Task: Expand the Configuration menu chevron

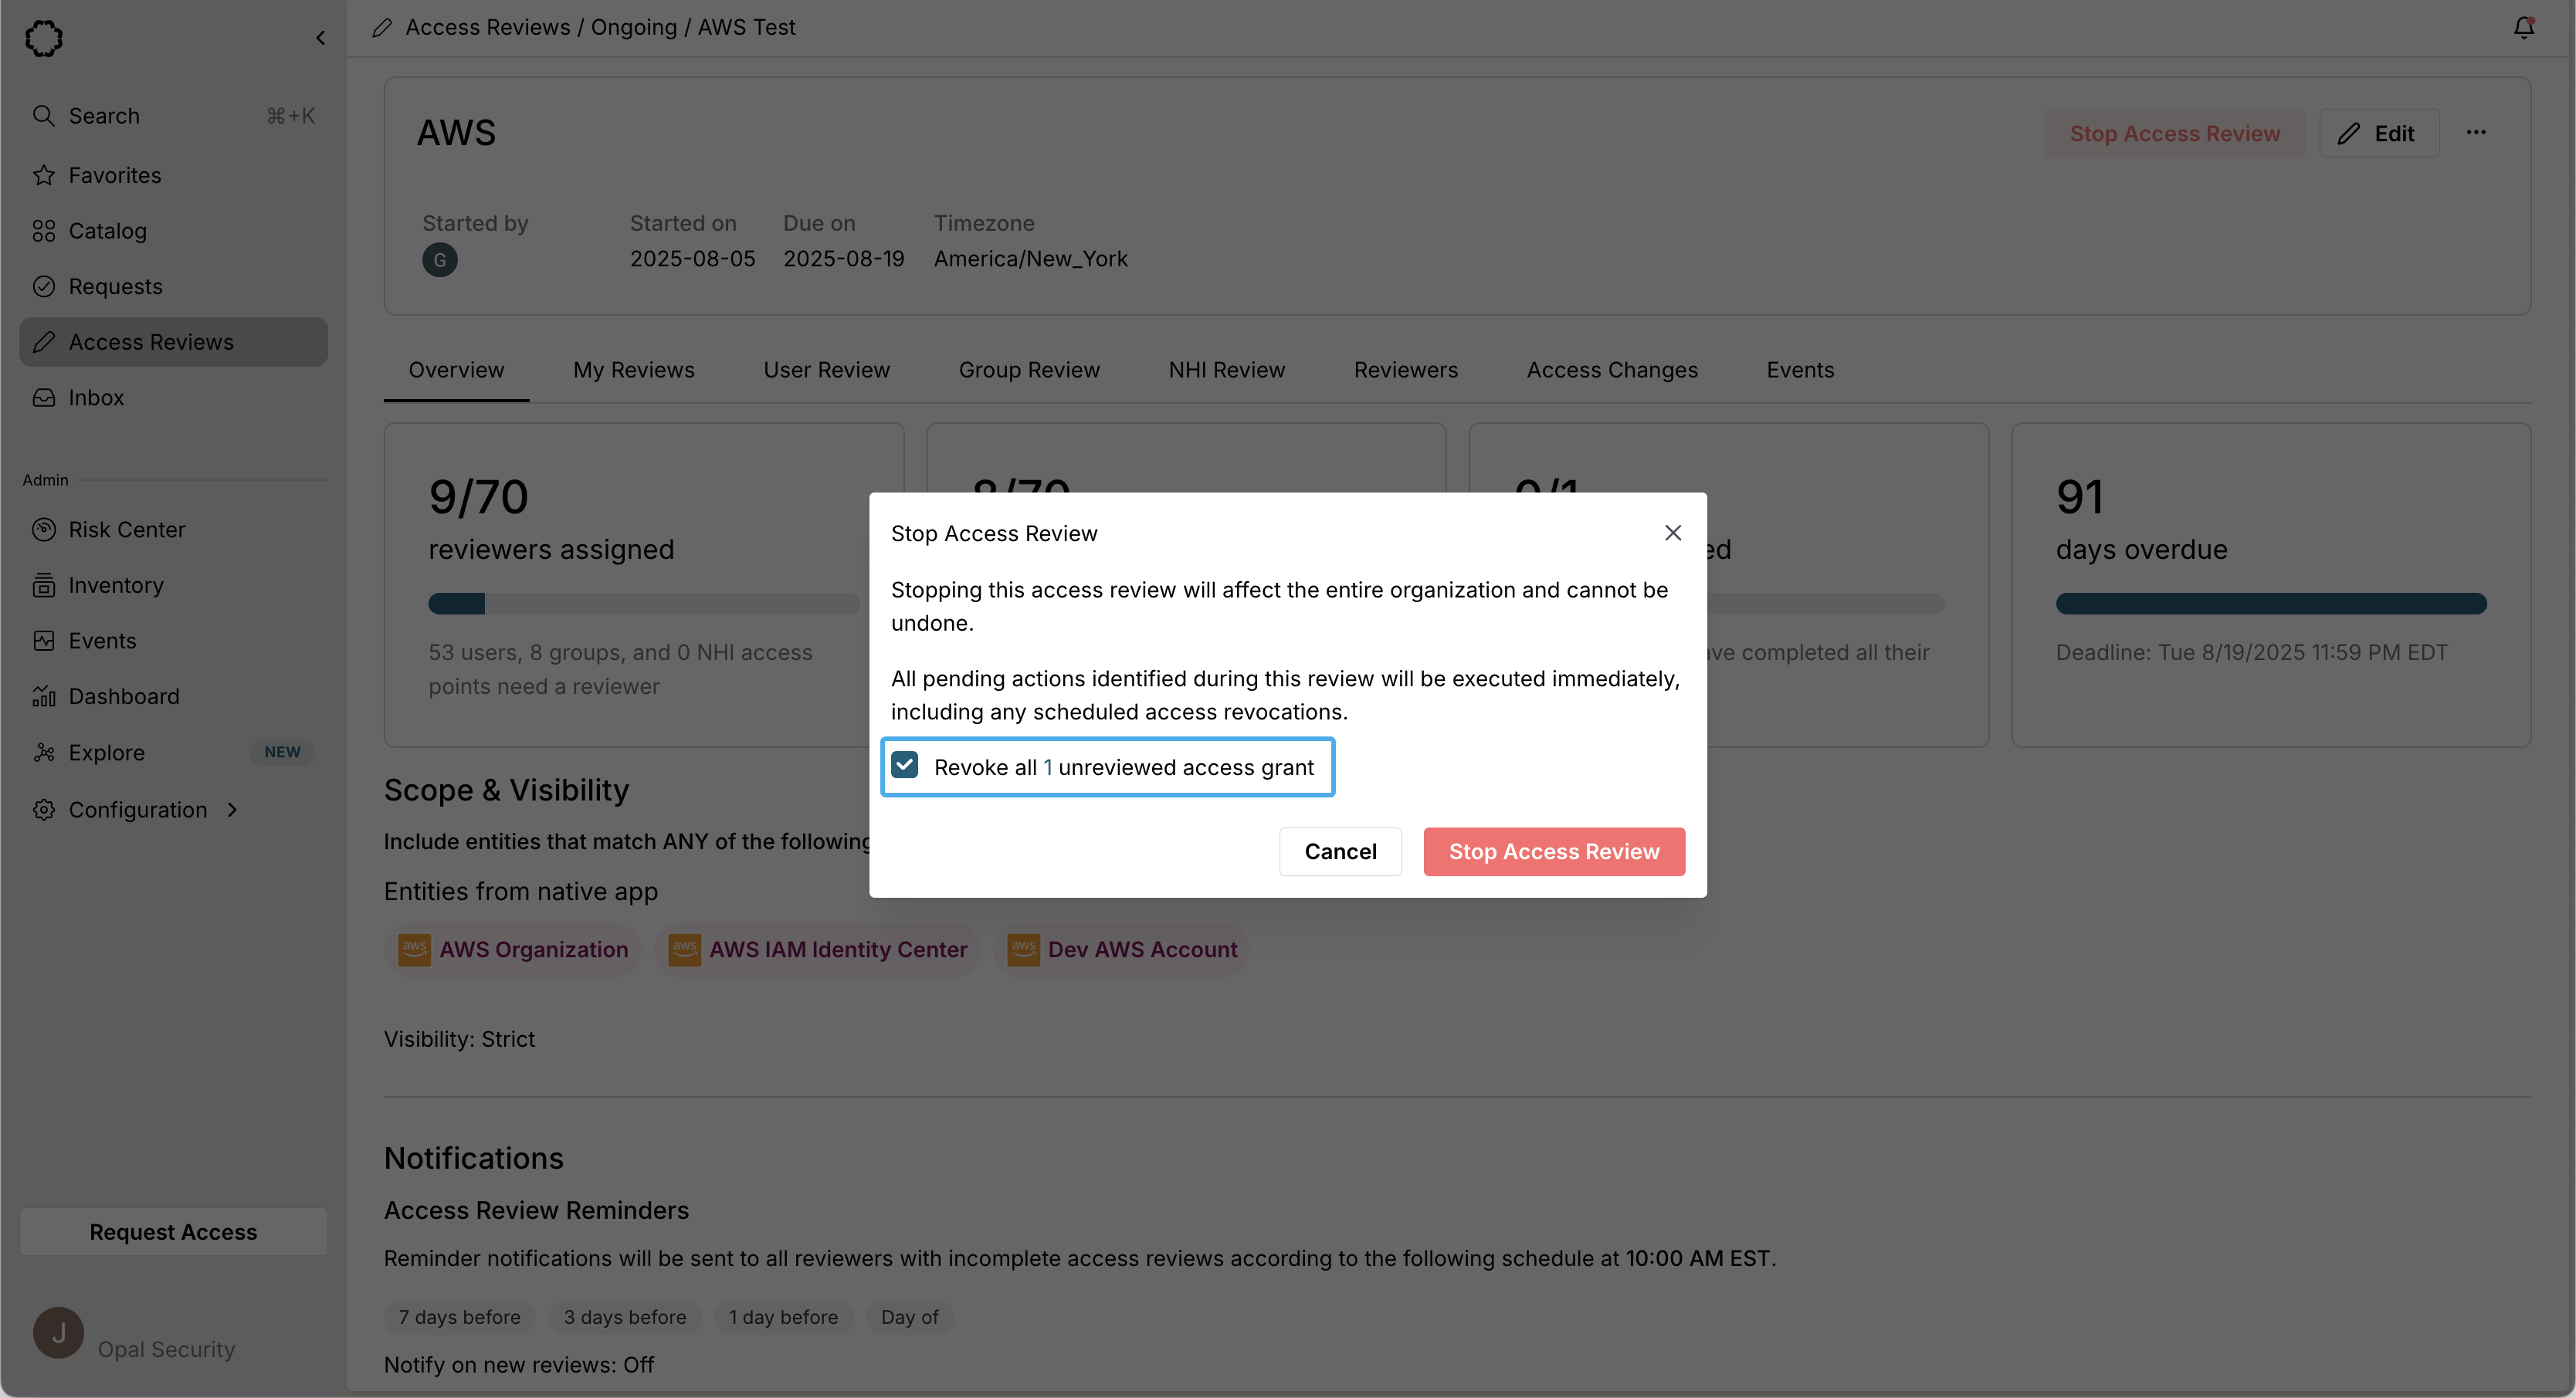Action: (x=233, y=809)
